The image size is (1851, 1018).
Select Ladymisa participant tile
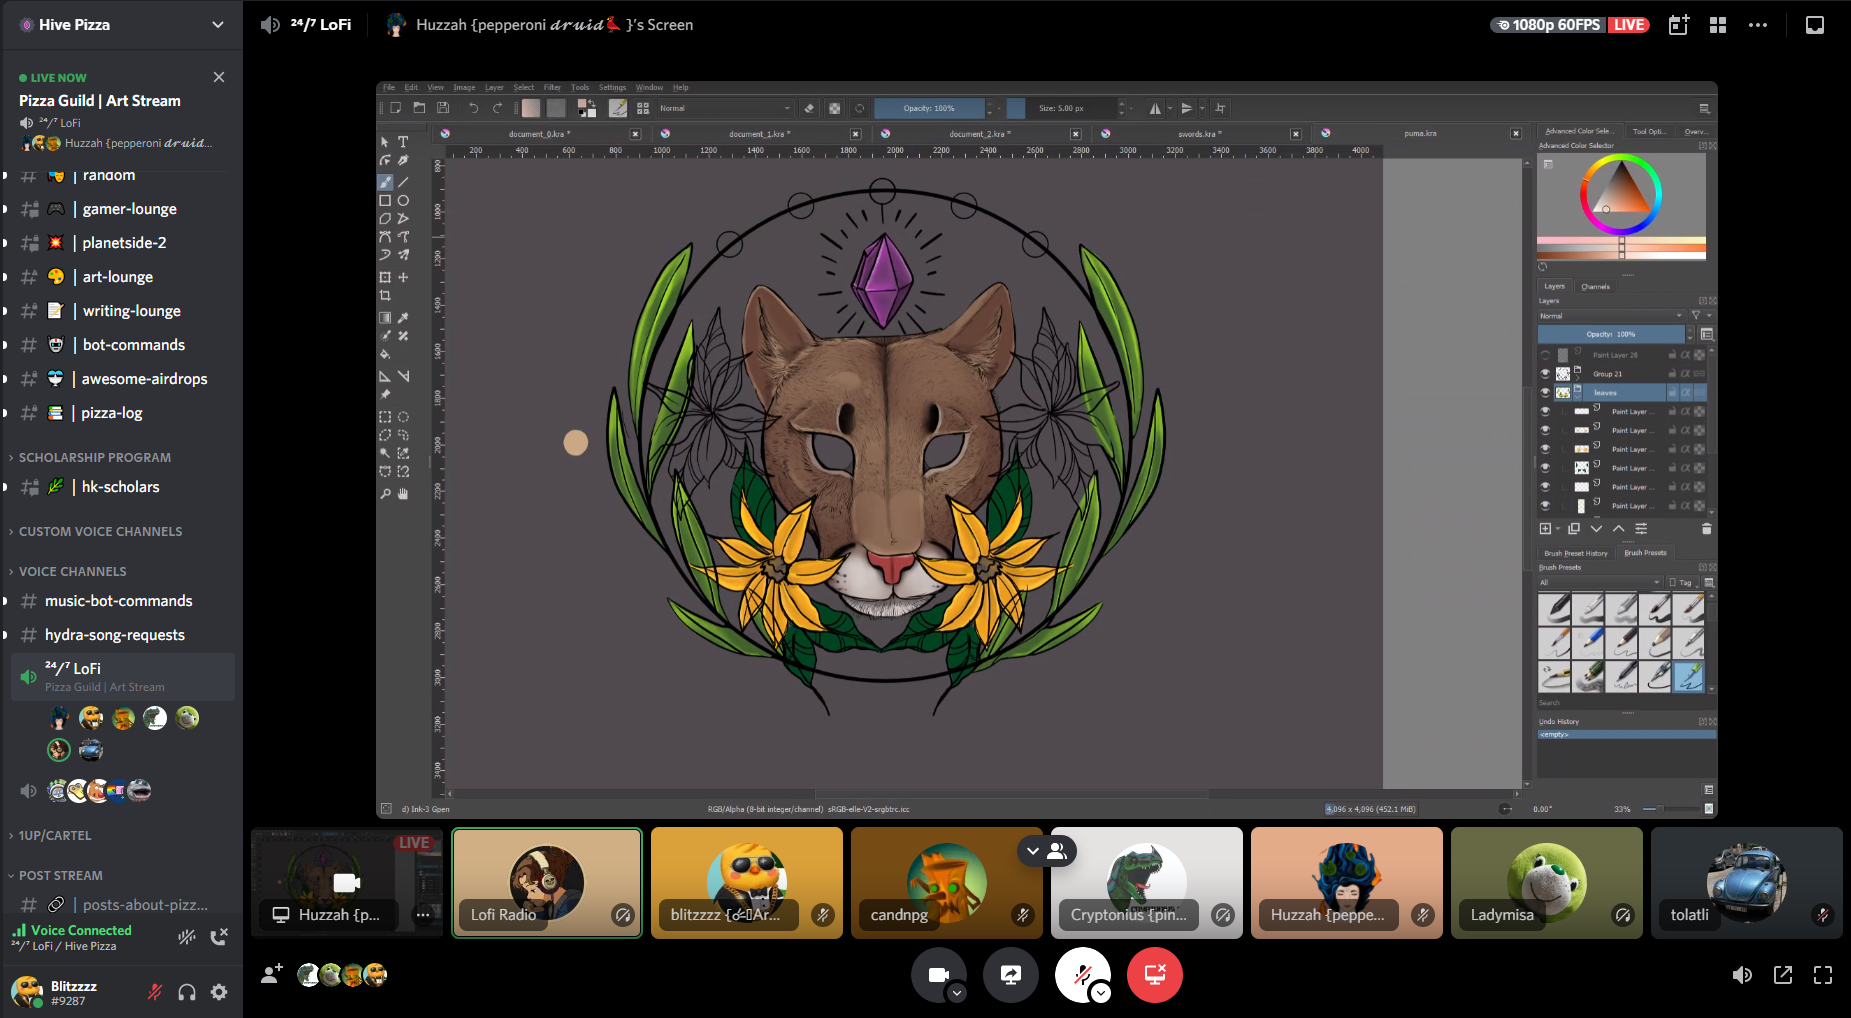pyautogui.click(x=1547, y=882)
